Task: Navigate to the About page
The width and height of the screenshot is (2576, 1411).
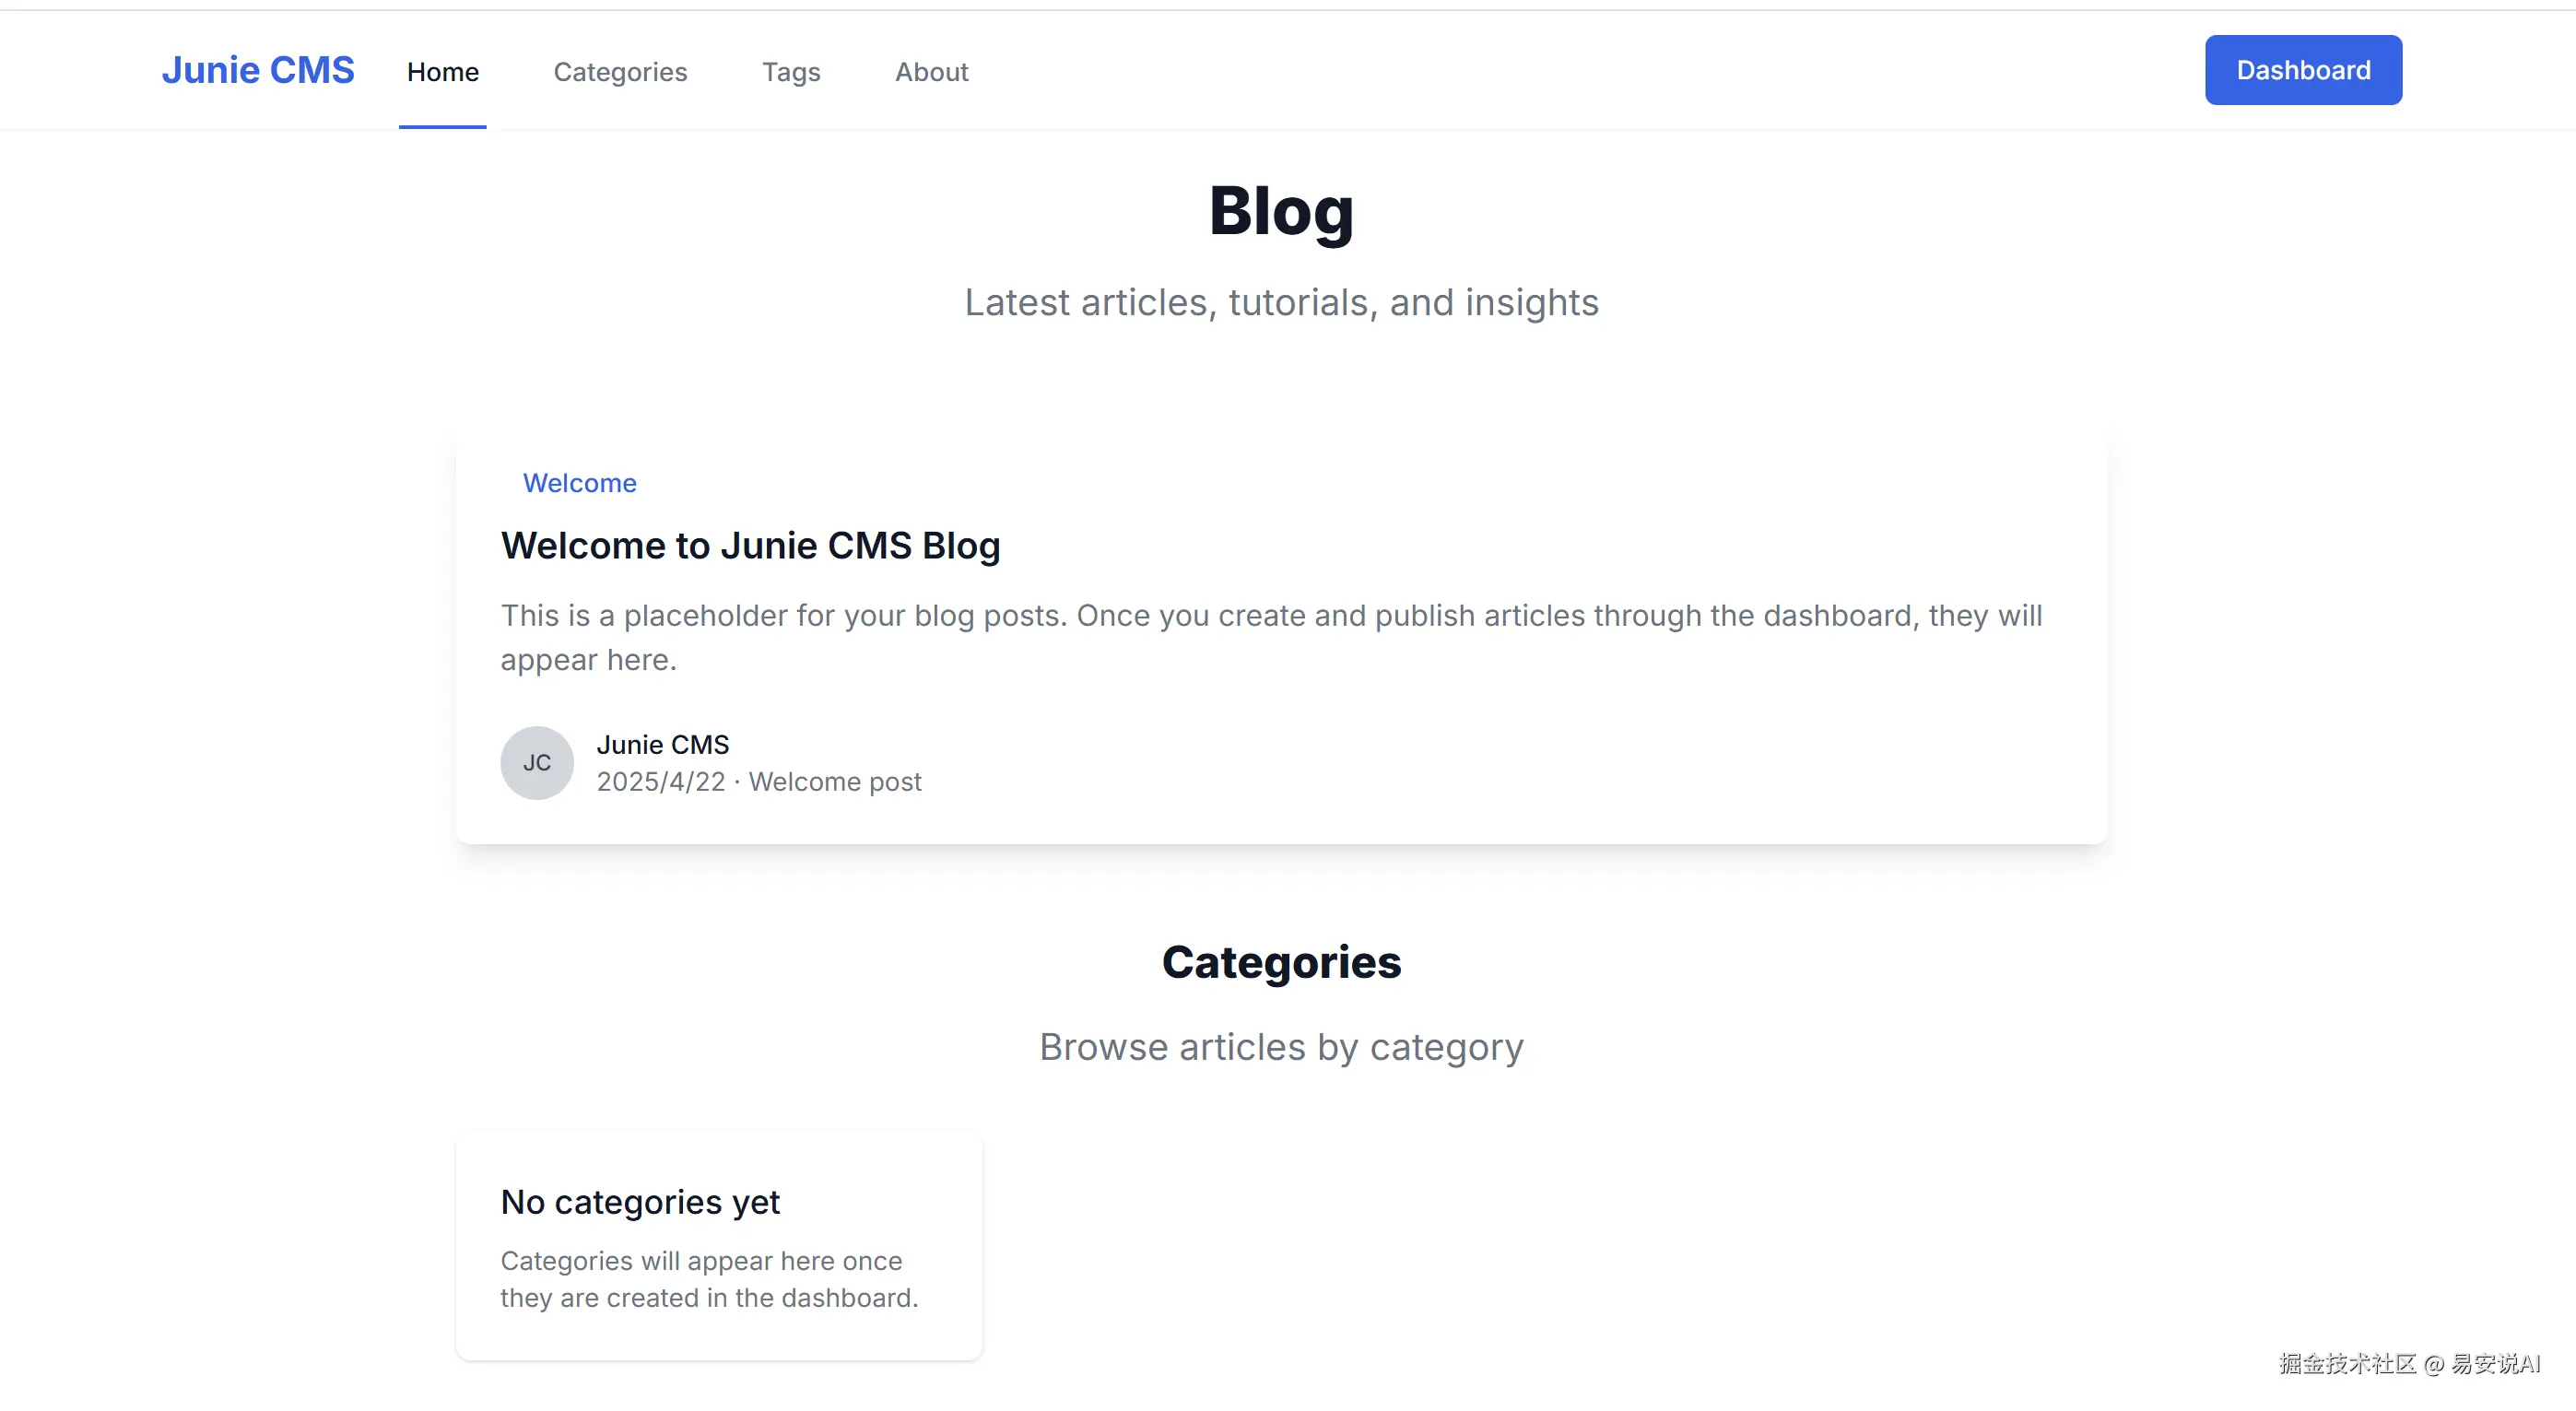Action: [x=931, y=72]
